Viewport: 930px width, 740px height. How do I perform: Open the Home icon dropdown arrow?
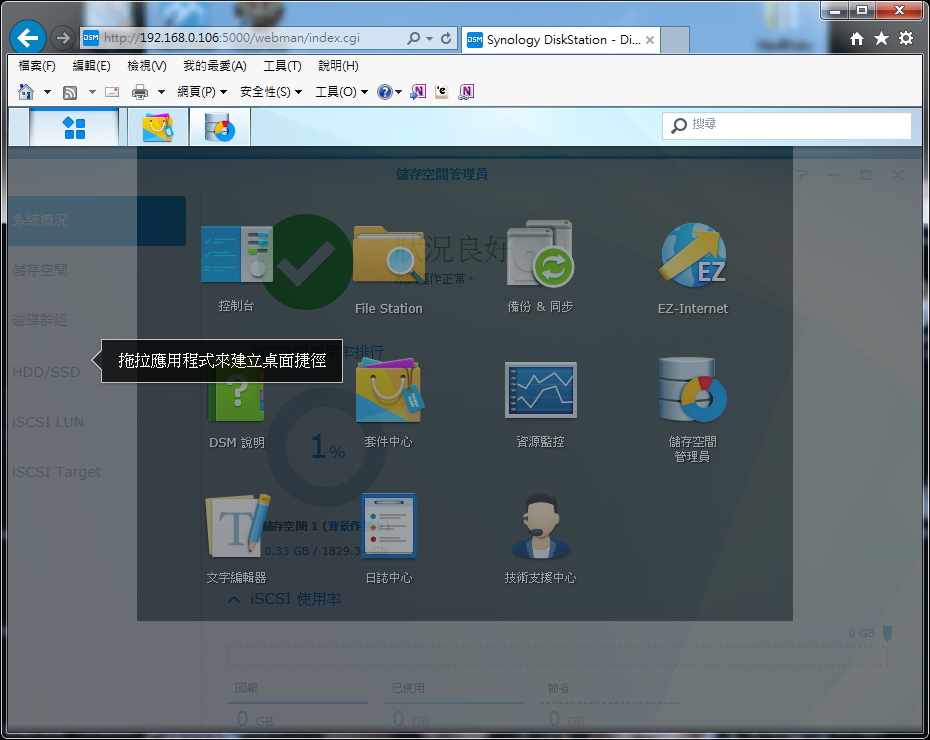tap(47, 92)
